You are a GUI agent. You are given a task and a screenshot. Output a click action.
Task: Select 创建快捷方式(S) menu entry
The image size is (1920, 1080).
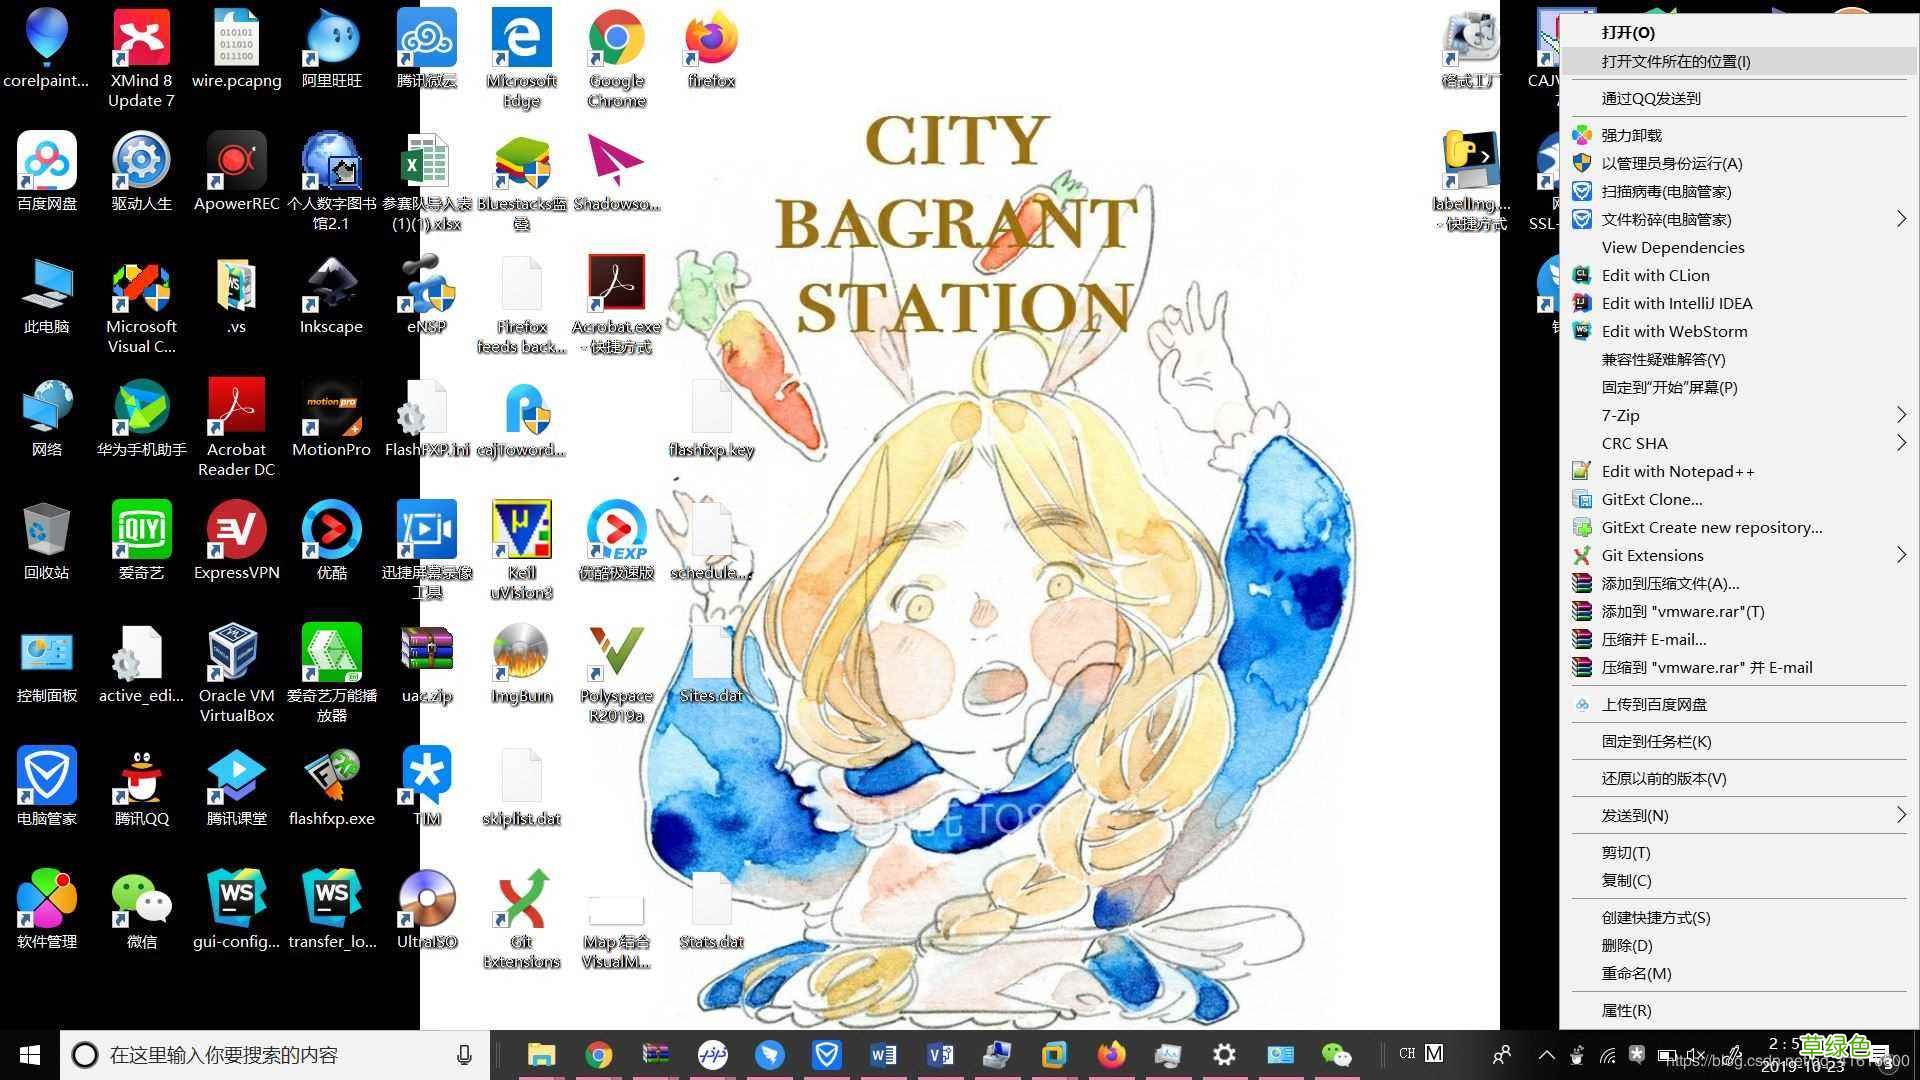tap(1738, 917)
